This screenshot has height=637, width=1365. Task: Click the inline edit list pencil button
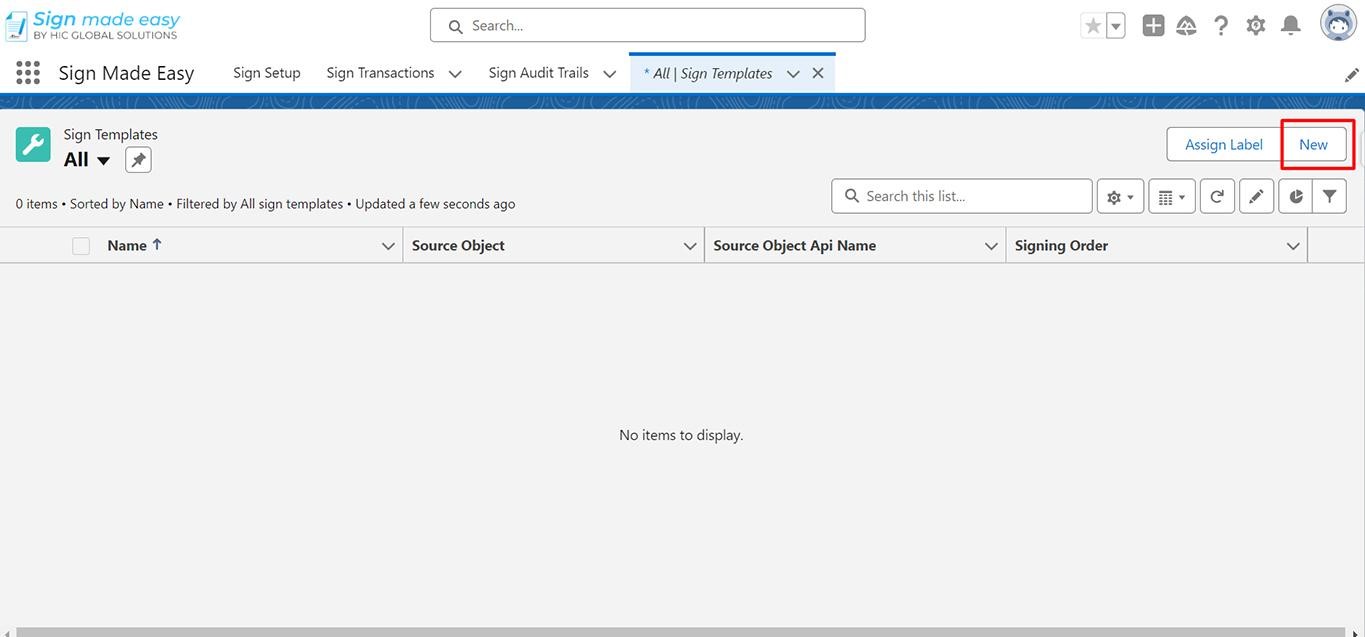coord(1256,197)
